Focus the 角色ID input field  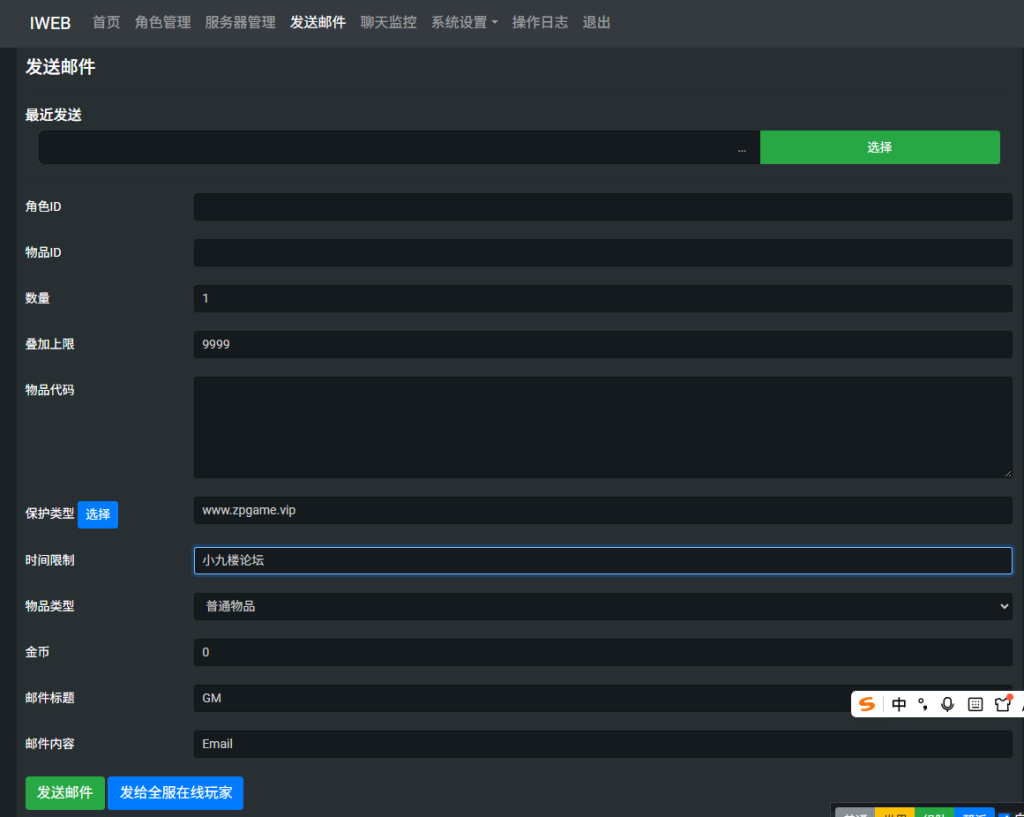click(x=603, y=206)
